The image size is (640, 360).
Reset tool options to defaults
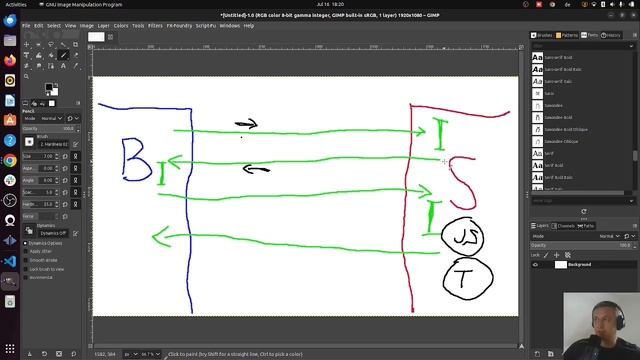(73, 353)
